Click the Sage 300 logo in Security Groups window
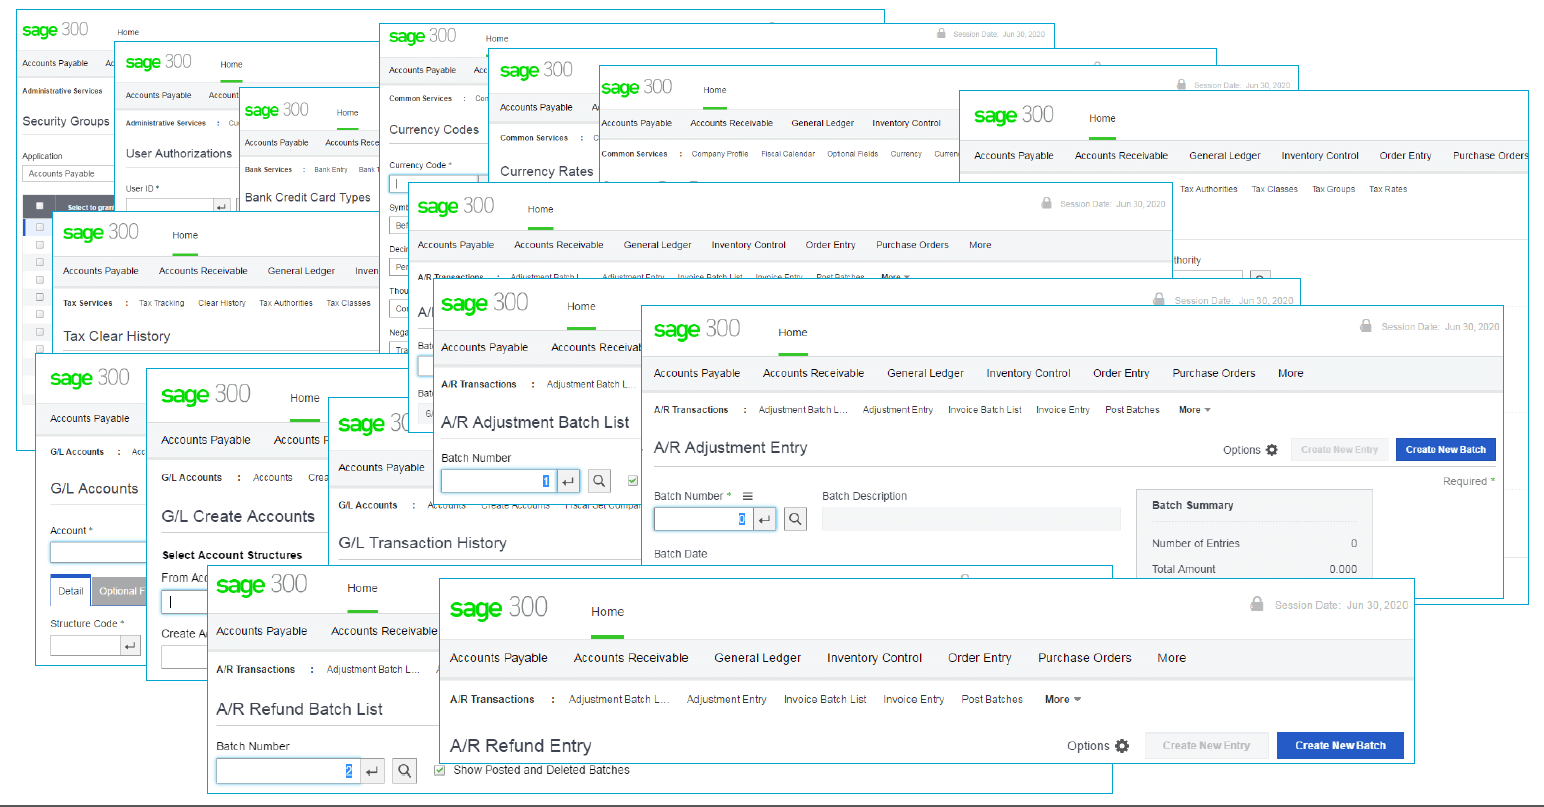 pos(55,30)
